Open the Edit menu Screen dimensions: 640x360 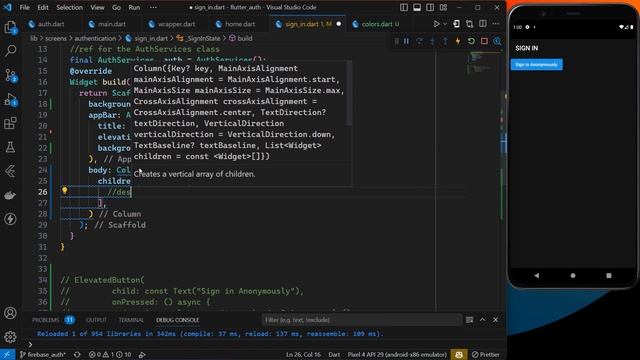coord(42,7)
